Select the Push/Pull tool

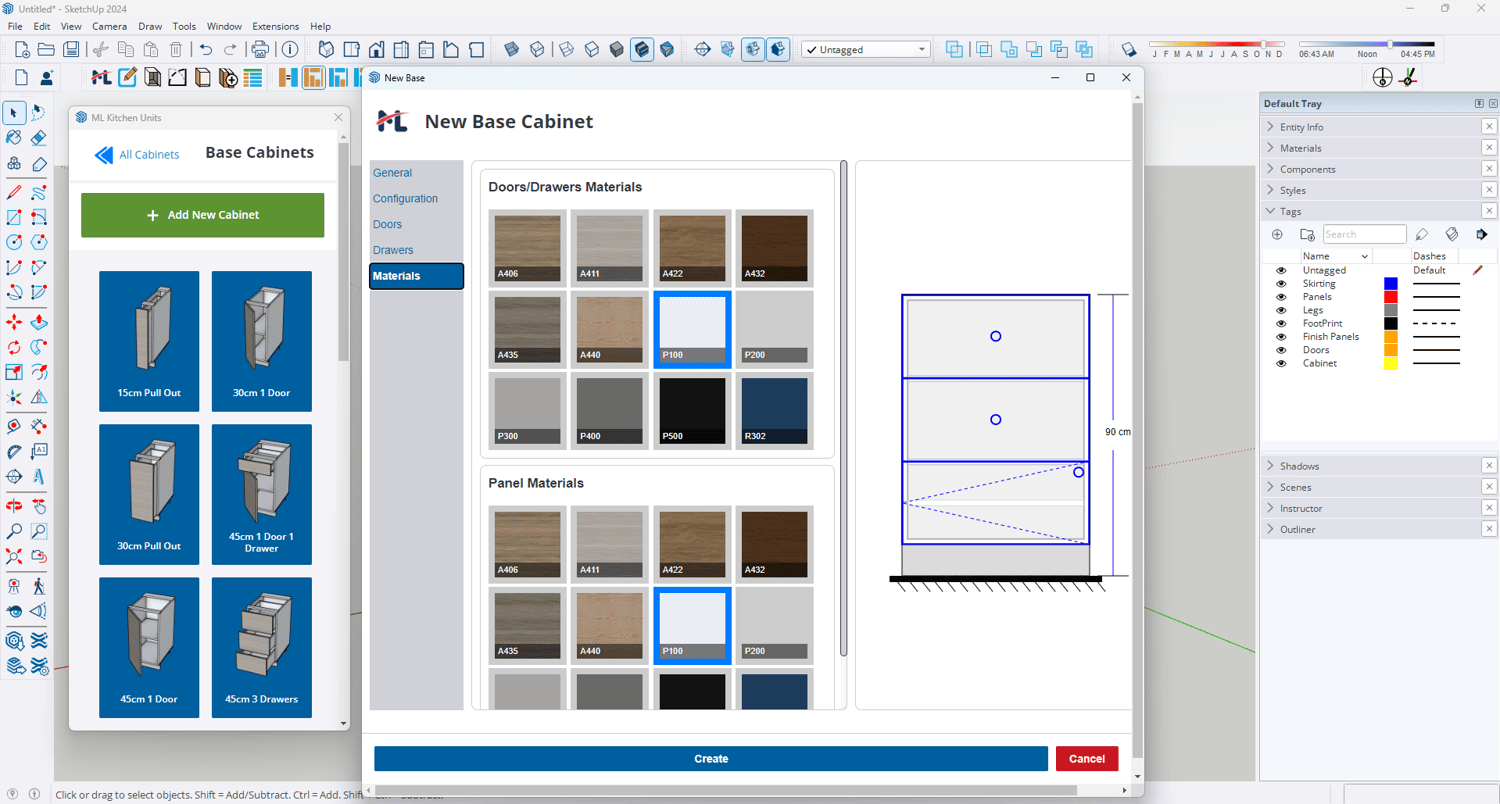[39, 322]
